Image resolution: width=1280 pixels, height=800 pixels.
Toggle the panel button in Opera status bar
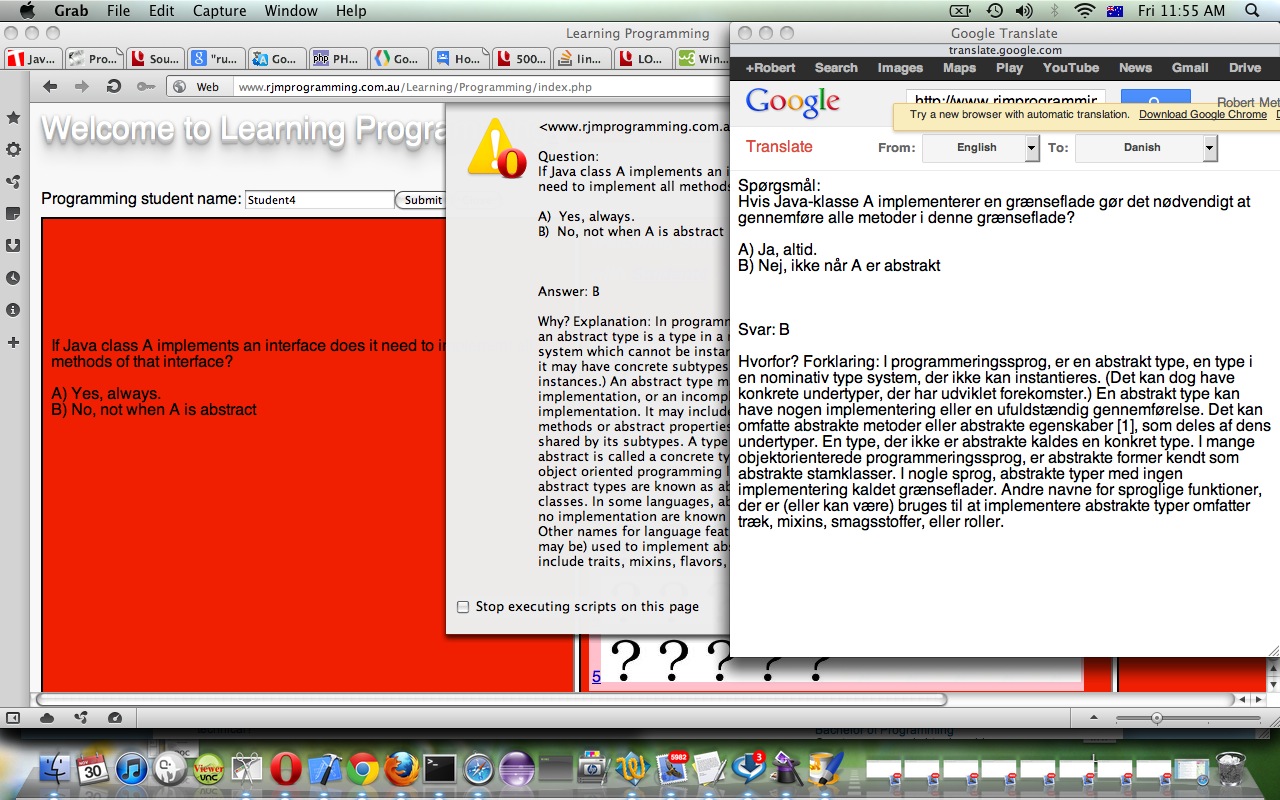pos(13,718)
